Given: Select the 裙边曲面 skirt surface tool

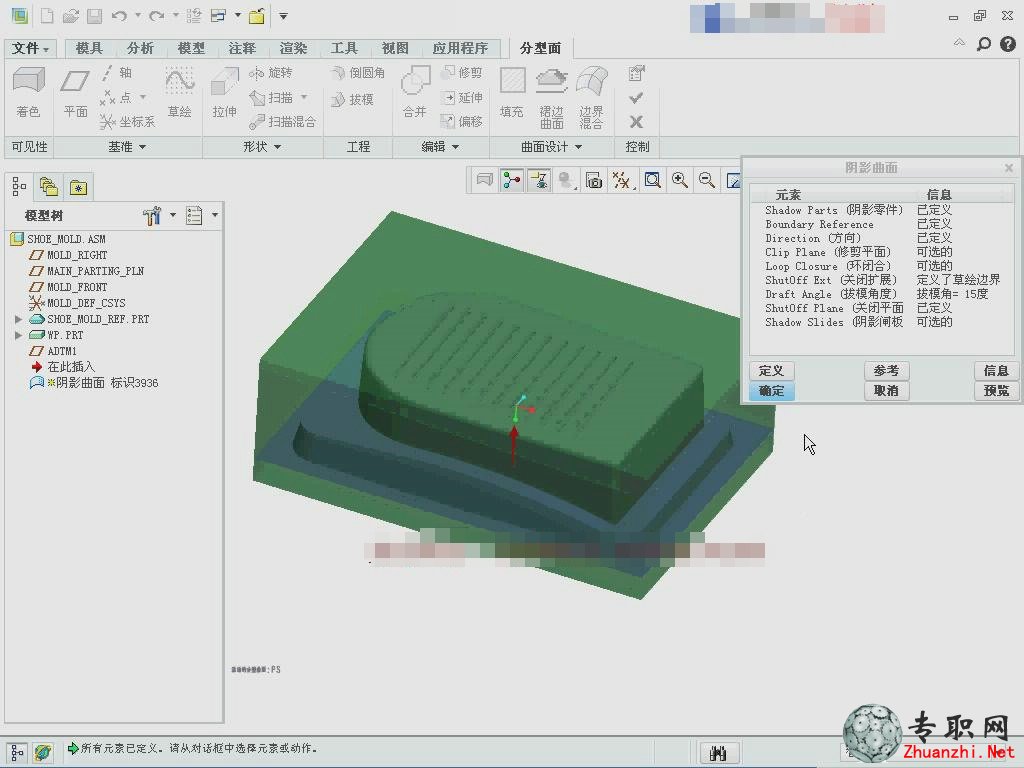Looking at the screenshot, I should coord(552,98).
